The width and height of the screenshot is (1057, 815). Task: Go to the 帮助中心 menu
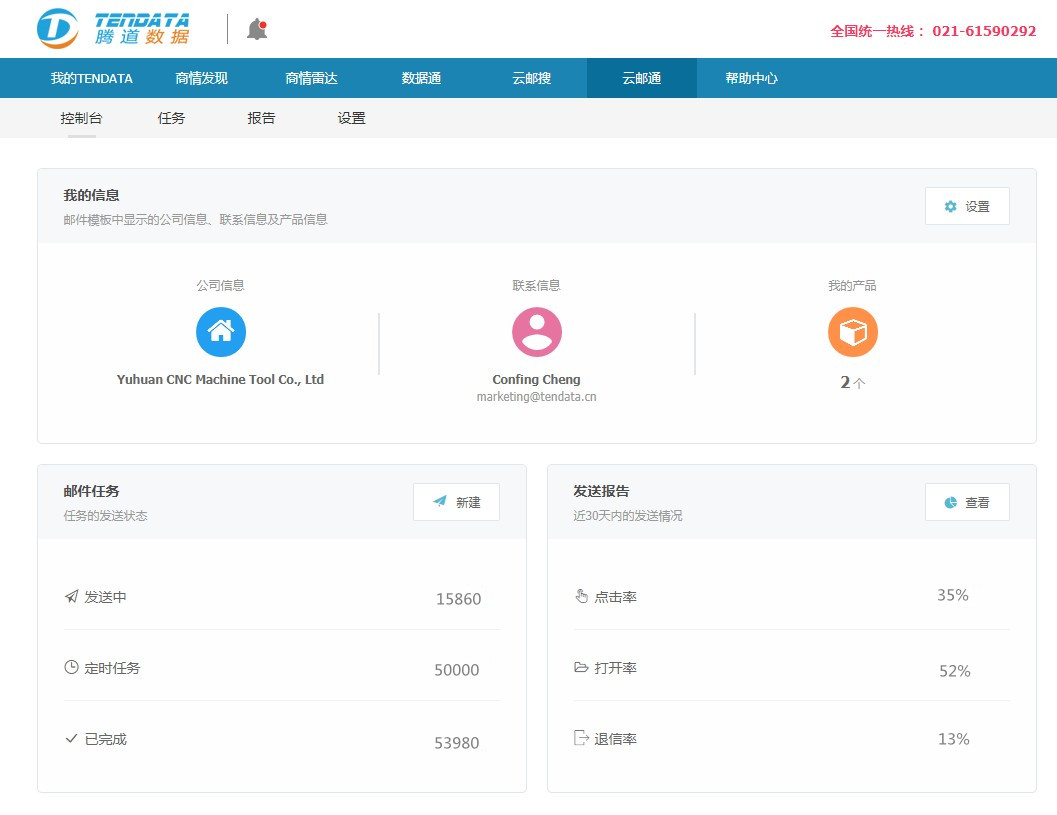pyautogui.click(x=751, y=78)
